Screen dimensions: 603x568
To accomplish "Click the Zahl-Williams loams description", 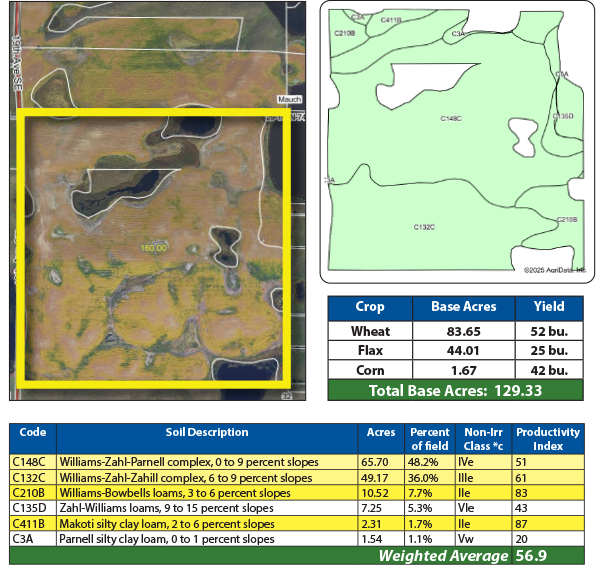I will [x=166, y=508].
